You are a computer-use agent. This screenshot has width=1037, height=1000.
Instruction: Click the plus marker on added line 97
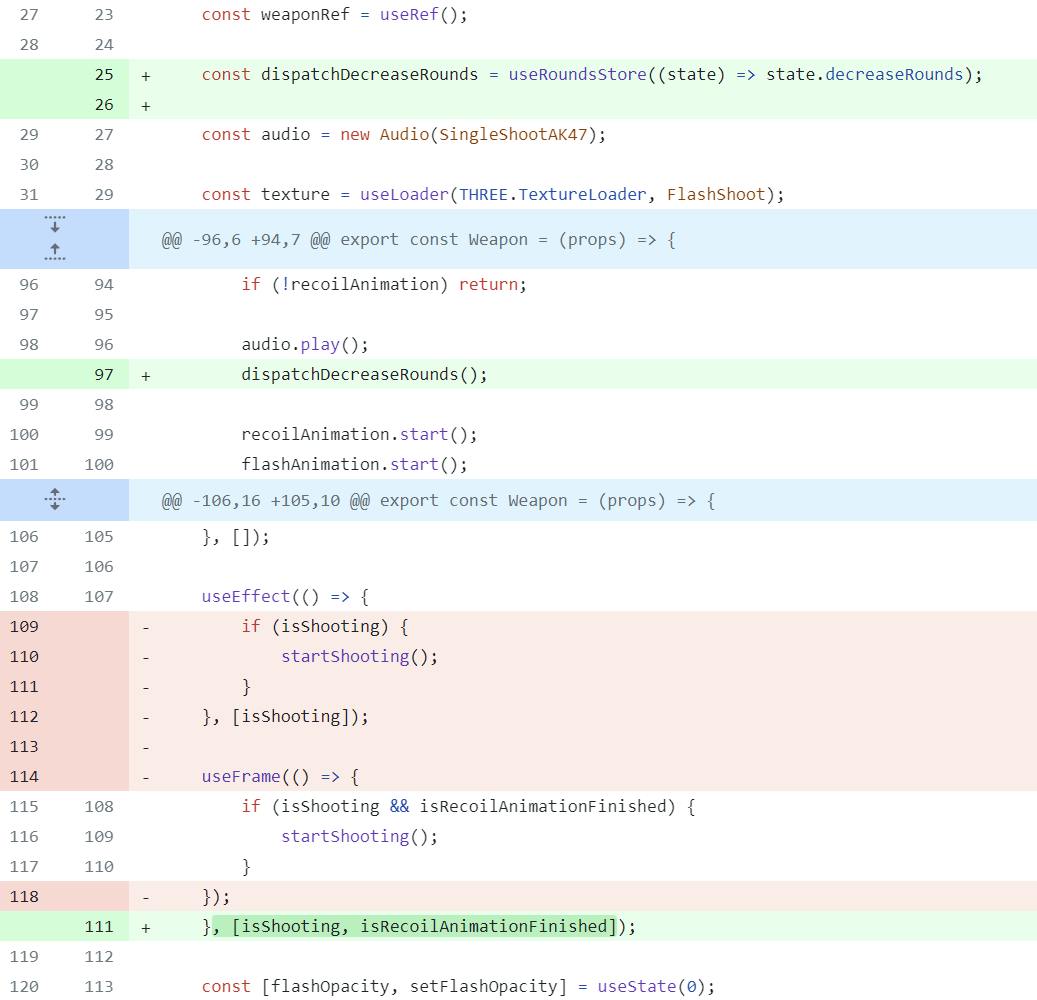coord(146,375)
